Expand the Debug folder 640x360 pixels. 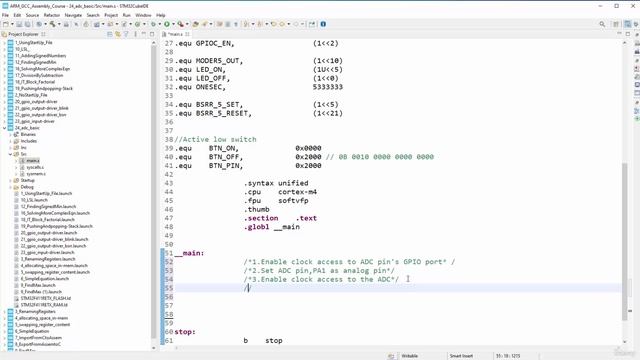[11, 187]
